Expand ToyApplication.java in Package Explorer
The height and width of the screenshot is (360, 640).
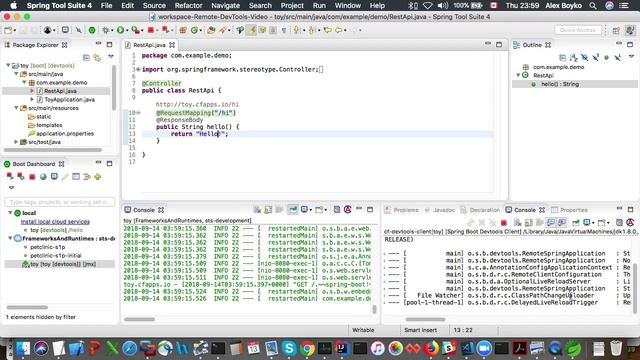(x=32, y=99)
